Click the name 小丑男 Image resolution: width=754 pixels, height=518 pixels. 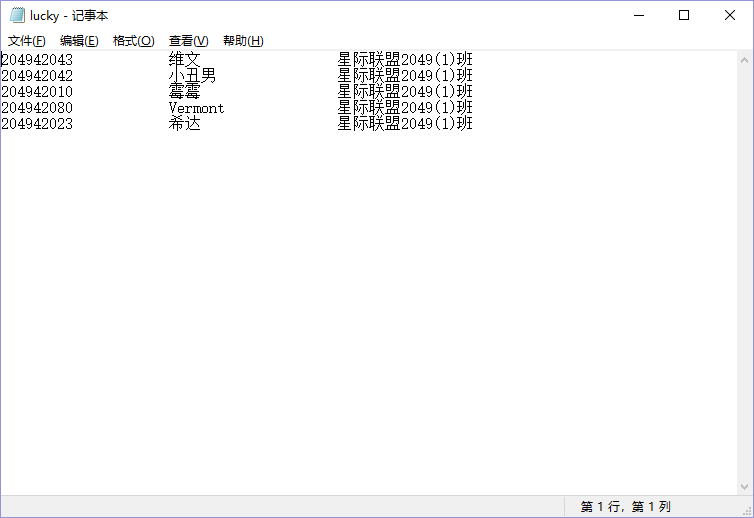[192, 76]
